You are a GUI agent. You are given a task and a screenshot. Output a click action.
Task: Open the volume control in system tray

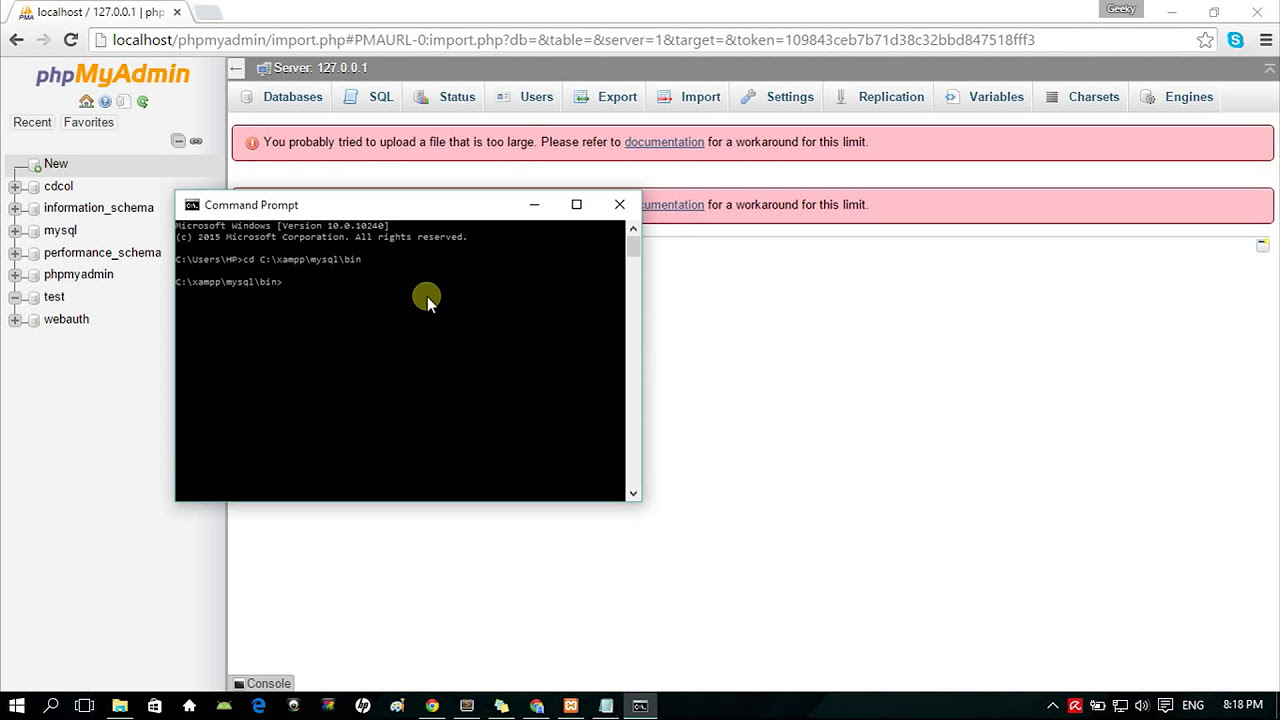1142,706
